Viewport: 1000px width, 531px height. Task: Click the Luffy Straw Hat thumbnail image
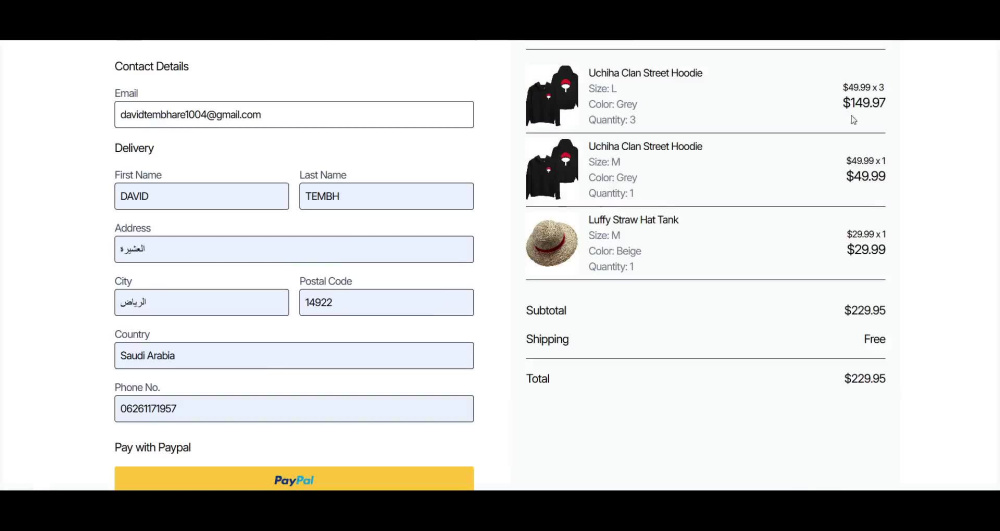pyautogui.click(x=552, y=243)
